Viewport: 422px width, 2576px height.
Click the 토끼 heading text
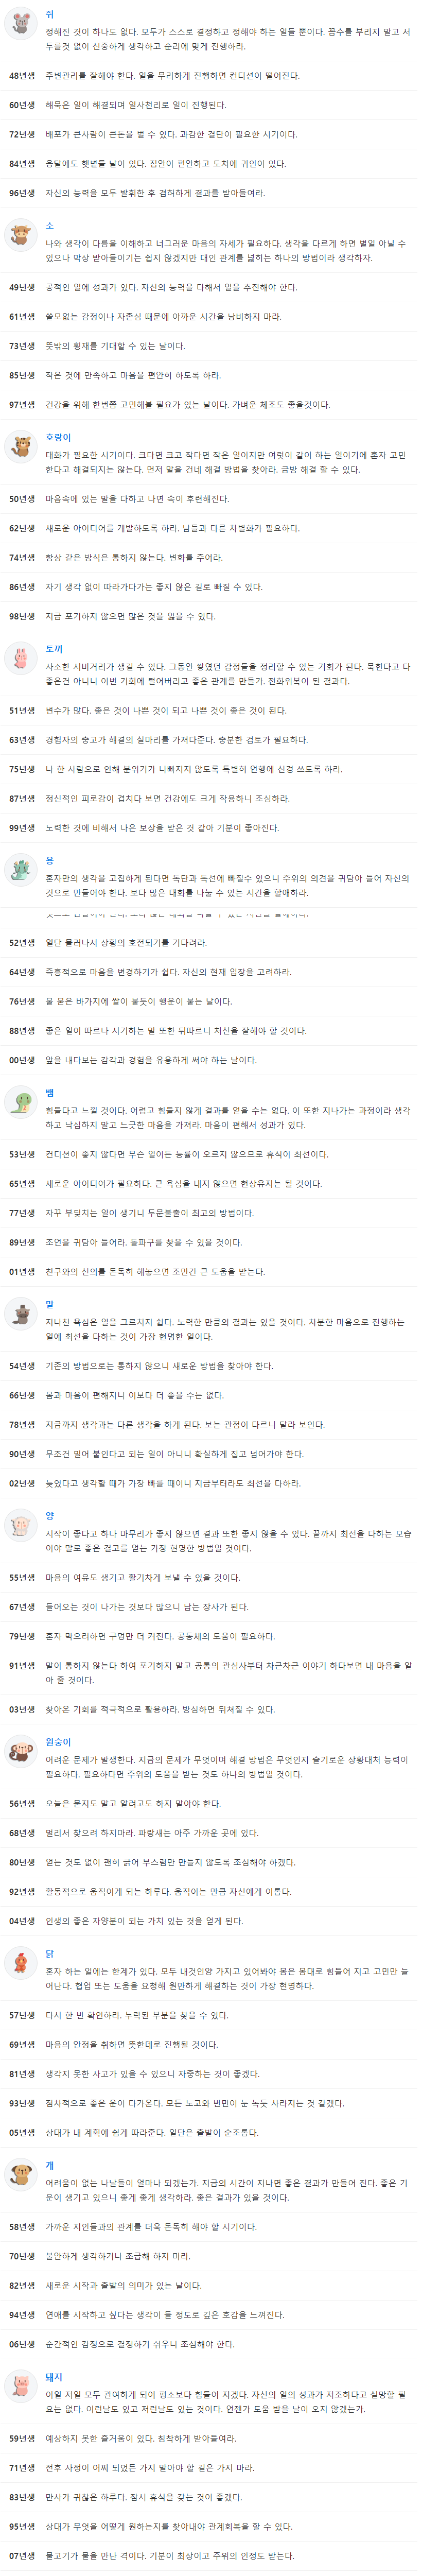(x=54, y=649)
